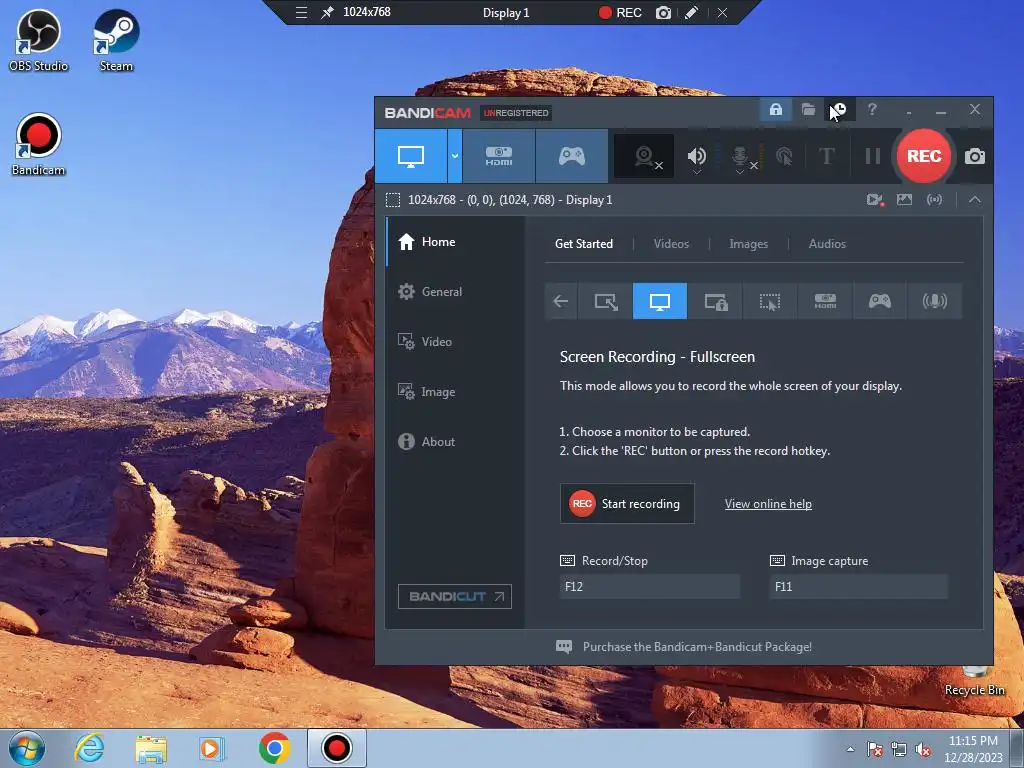Open Video settings in sidebar
Screen dimensions: 1024x768
[x=455, y=342]
